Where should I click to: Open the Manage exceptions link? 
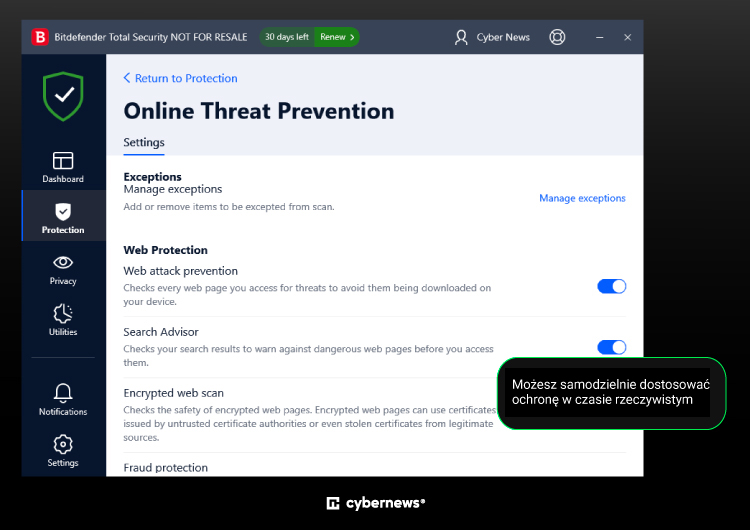tap(582, 198)
